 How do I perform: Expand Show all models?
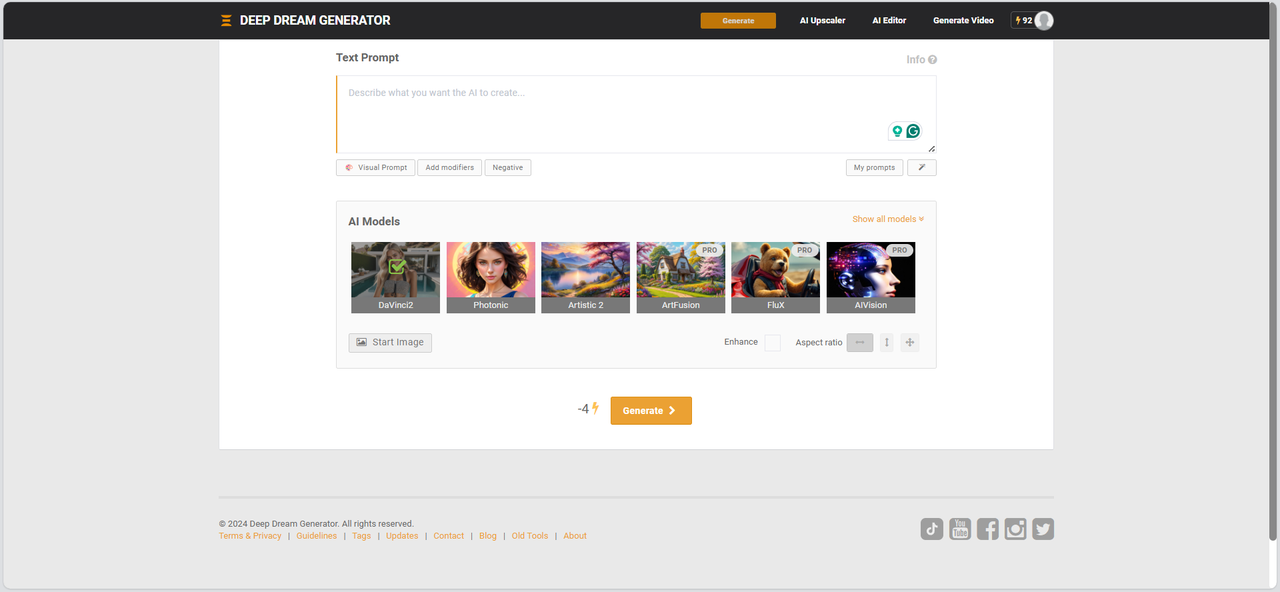888,219
